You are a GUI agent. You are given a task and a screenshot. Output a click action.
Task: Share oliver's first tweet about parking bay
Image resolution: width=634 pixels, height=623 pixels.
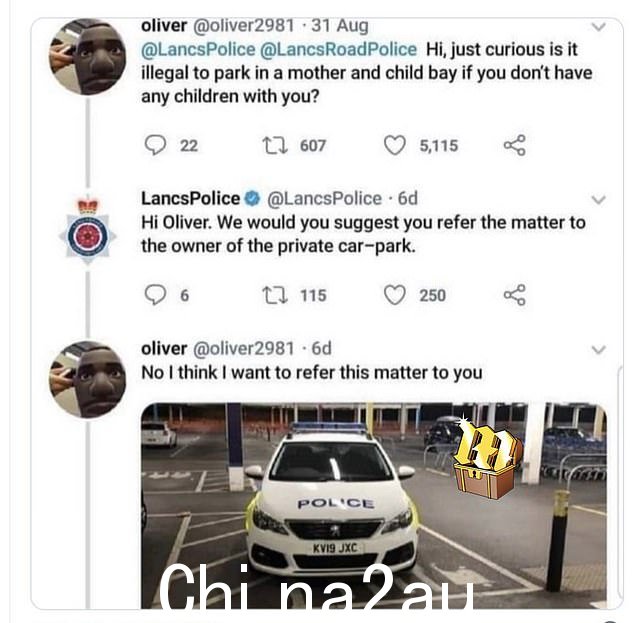click(x=515, y=145)
